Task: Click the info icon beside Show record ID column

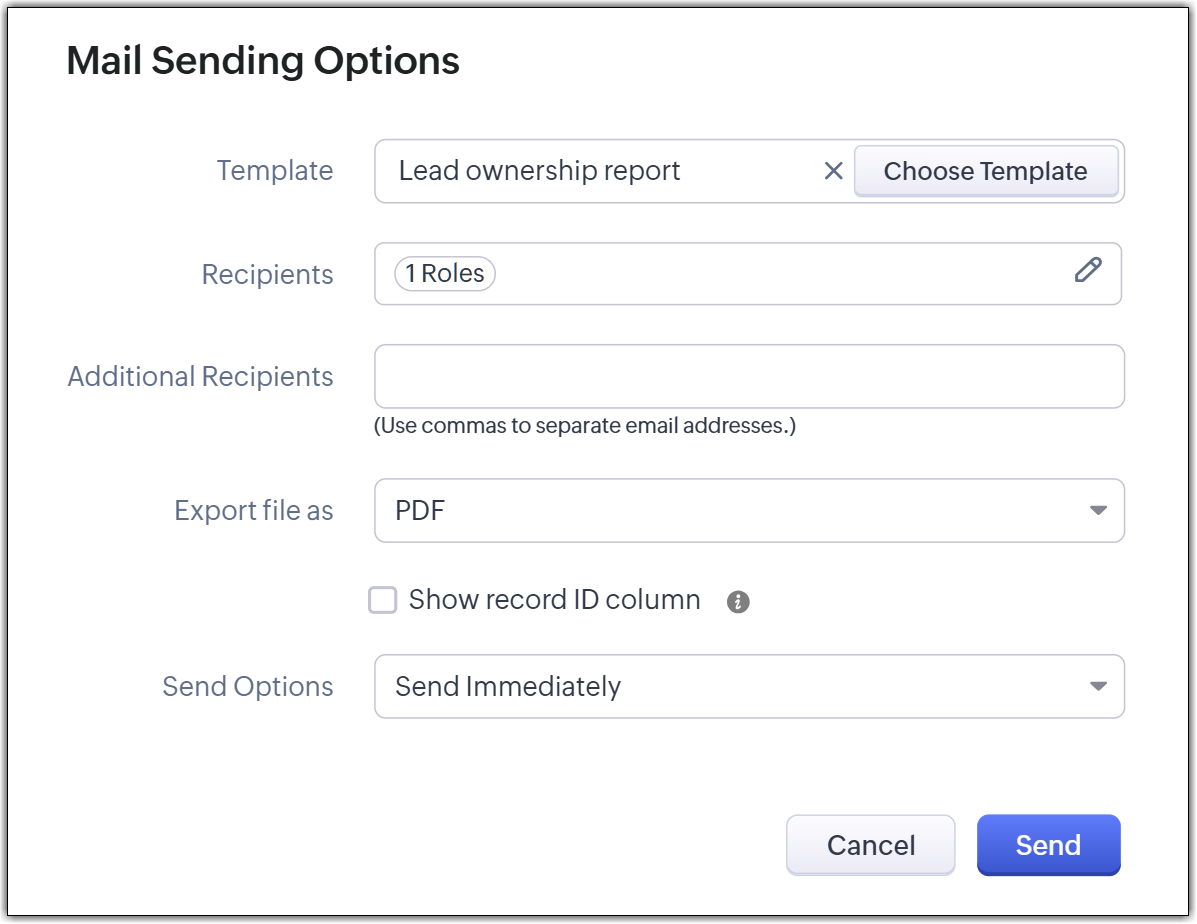Action: (738, 602)
